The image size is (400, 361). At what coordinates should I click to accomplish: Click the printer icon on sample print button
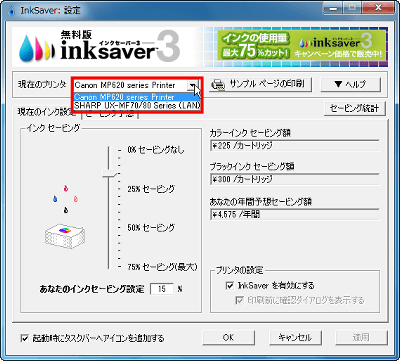pos(218,85)
